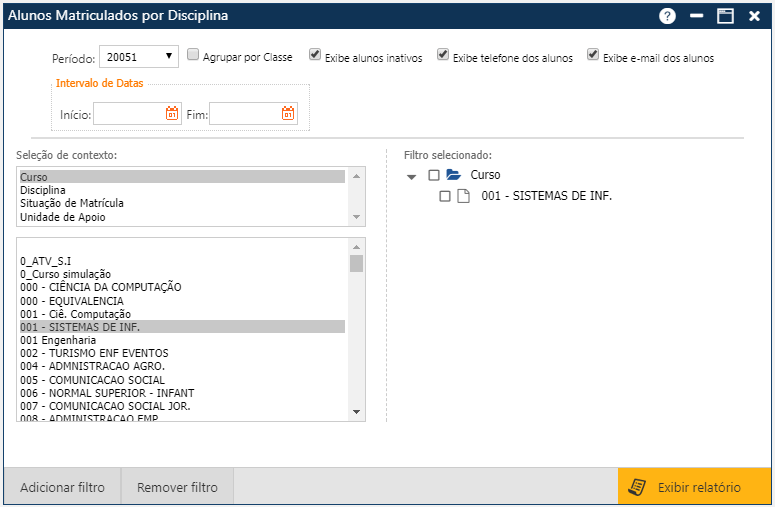The image size is (775, 507).
Task: Uncheck Exibe telefone dos alunos
Action: pos(444,56)
